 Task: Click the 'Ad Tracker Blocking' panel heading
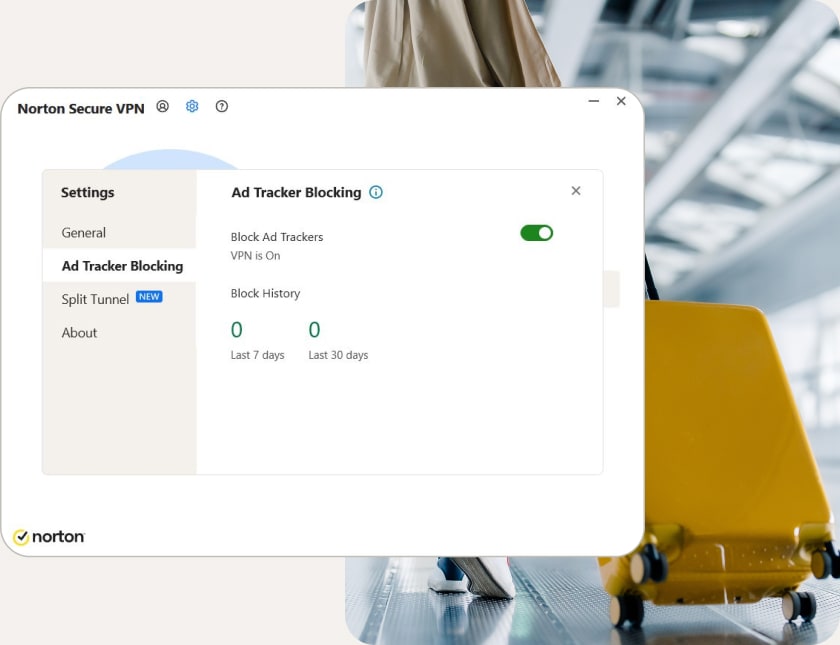[296, 192]
